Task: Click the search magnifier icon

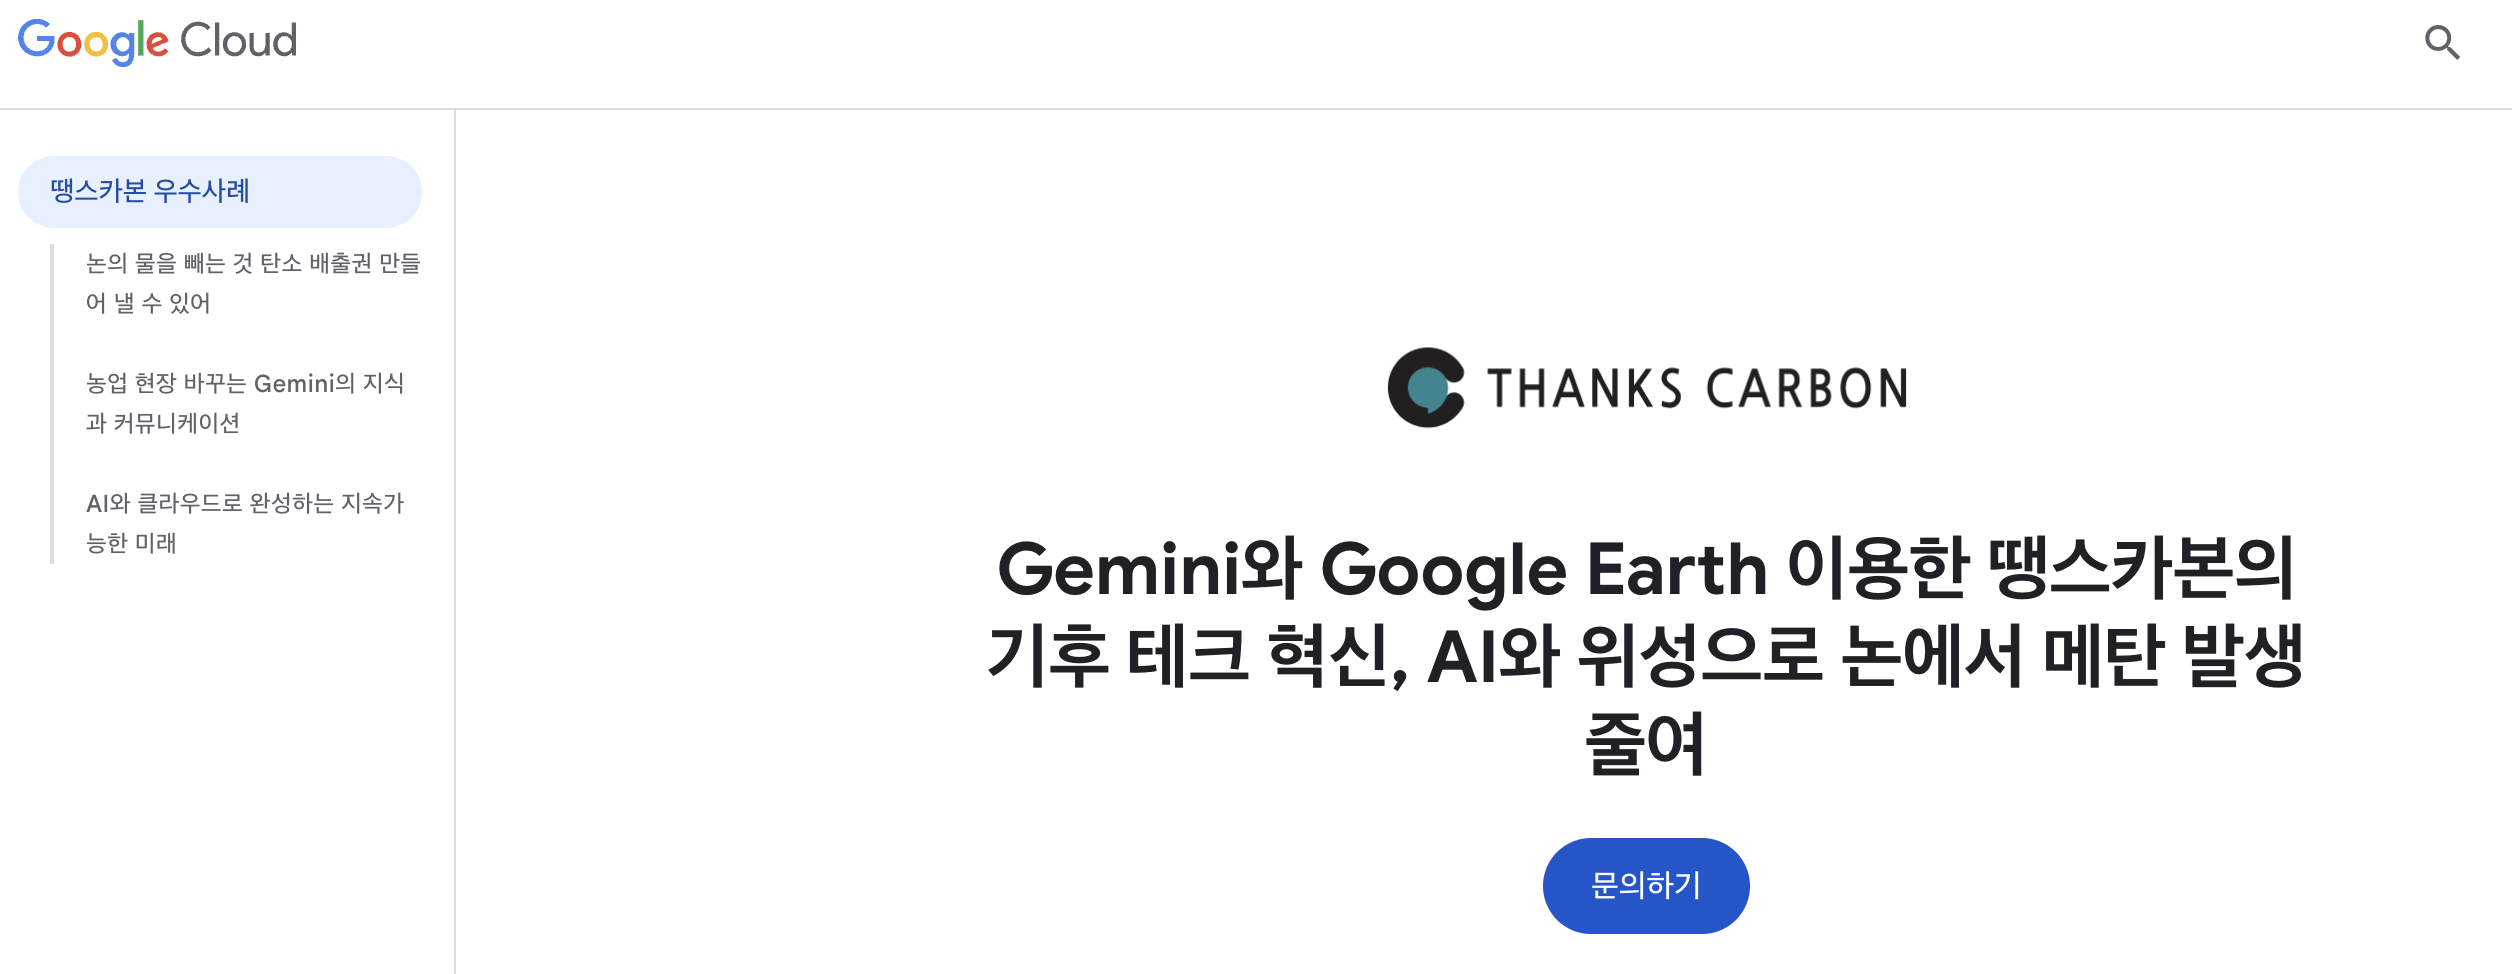Action: click(x=2441, y=43)
